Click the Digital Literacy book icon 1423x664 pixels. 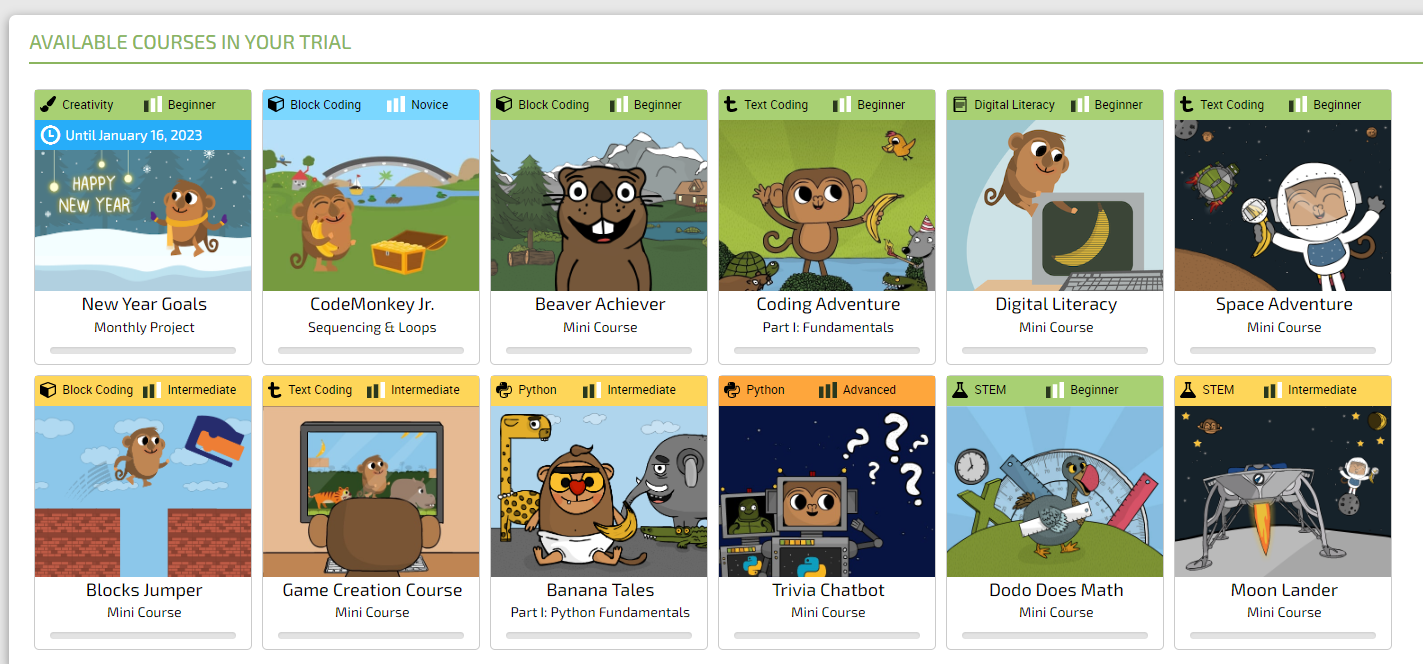(x=960, y=105)
